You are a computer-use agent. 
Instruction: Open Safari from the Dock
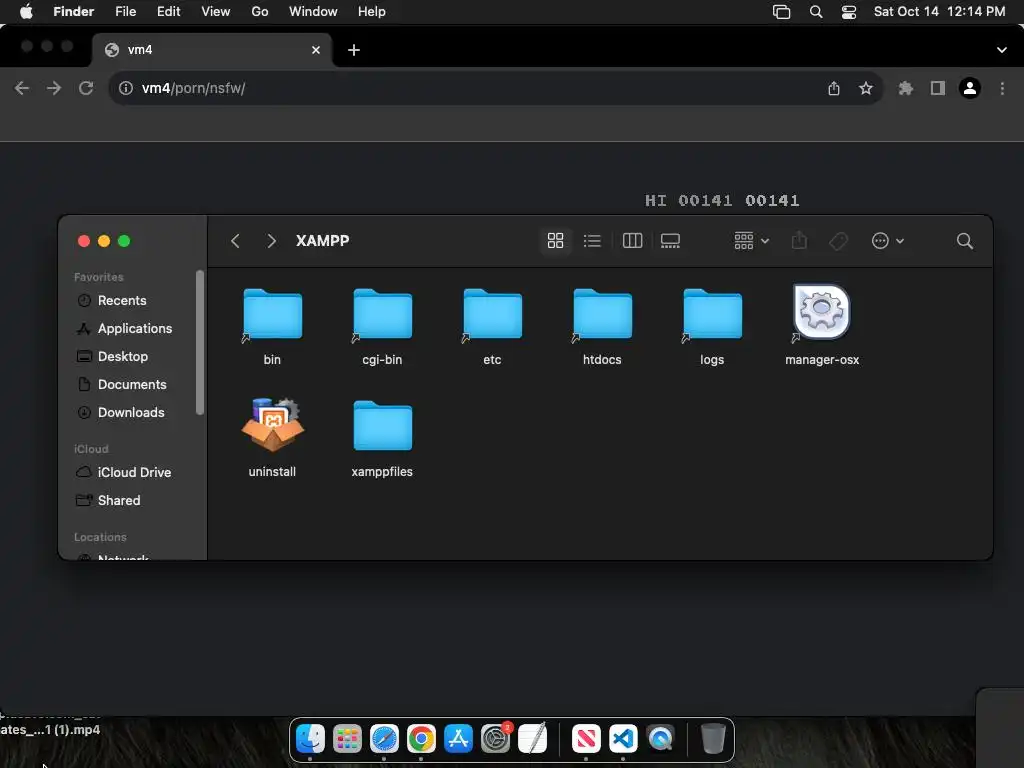(x=384, y=739)
